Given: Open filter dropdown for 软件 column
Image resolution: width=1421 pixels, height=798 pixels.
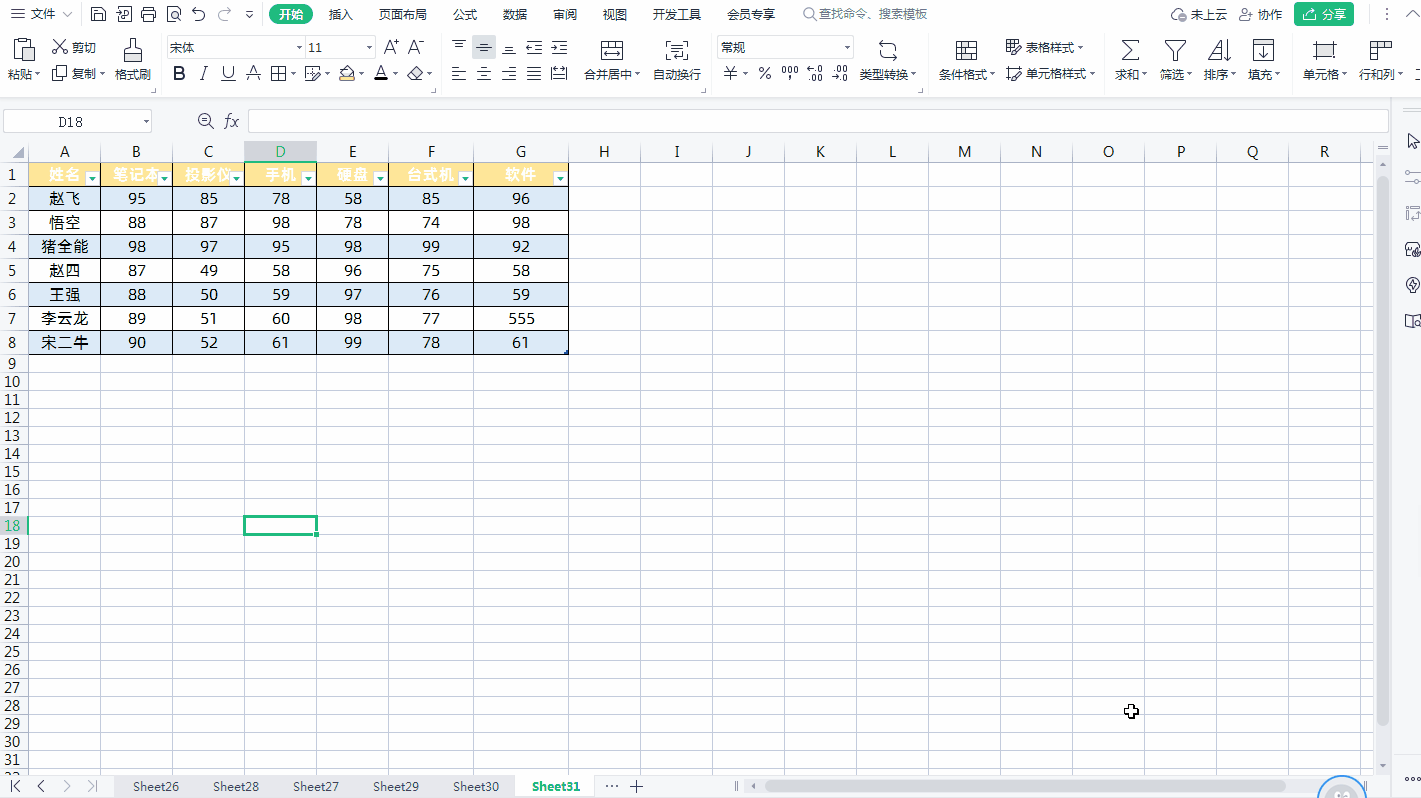Looking at the screenshot, I should click(560, 177).
